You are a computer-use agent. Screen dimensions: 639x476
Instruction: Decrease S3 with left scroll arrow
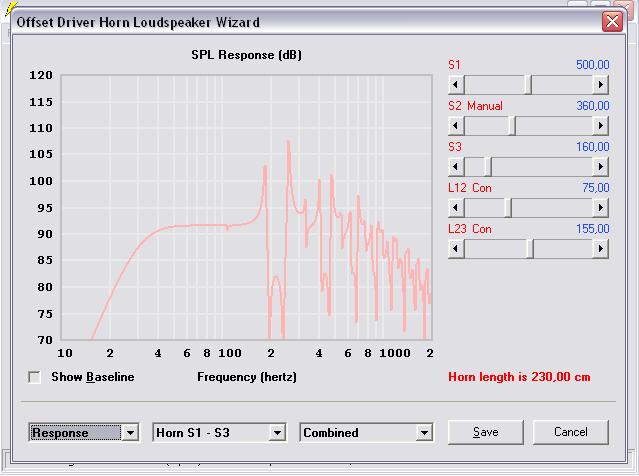[456, 167]
